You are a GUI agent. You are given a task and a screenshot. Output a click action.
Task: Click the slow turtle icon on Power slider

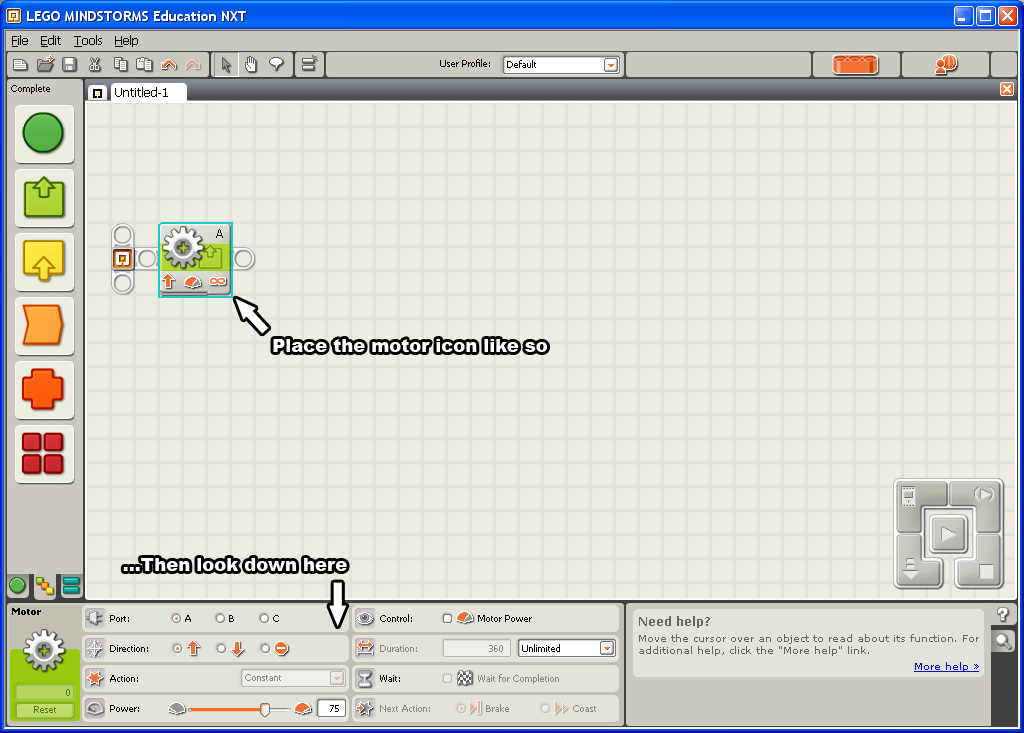click(x=177, y=708)
